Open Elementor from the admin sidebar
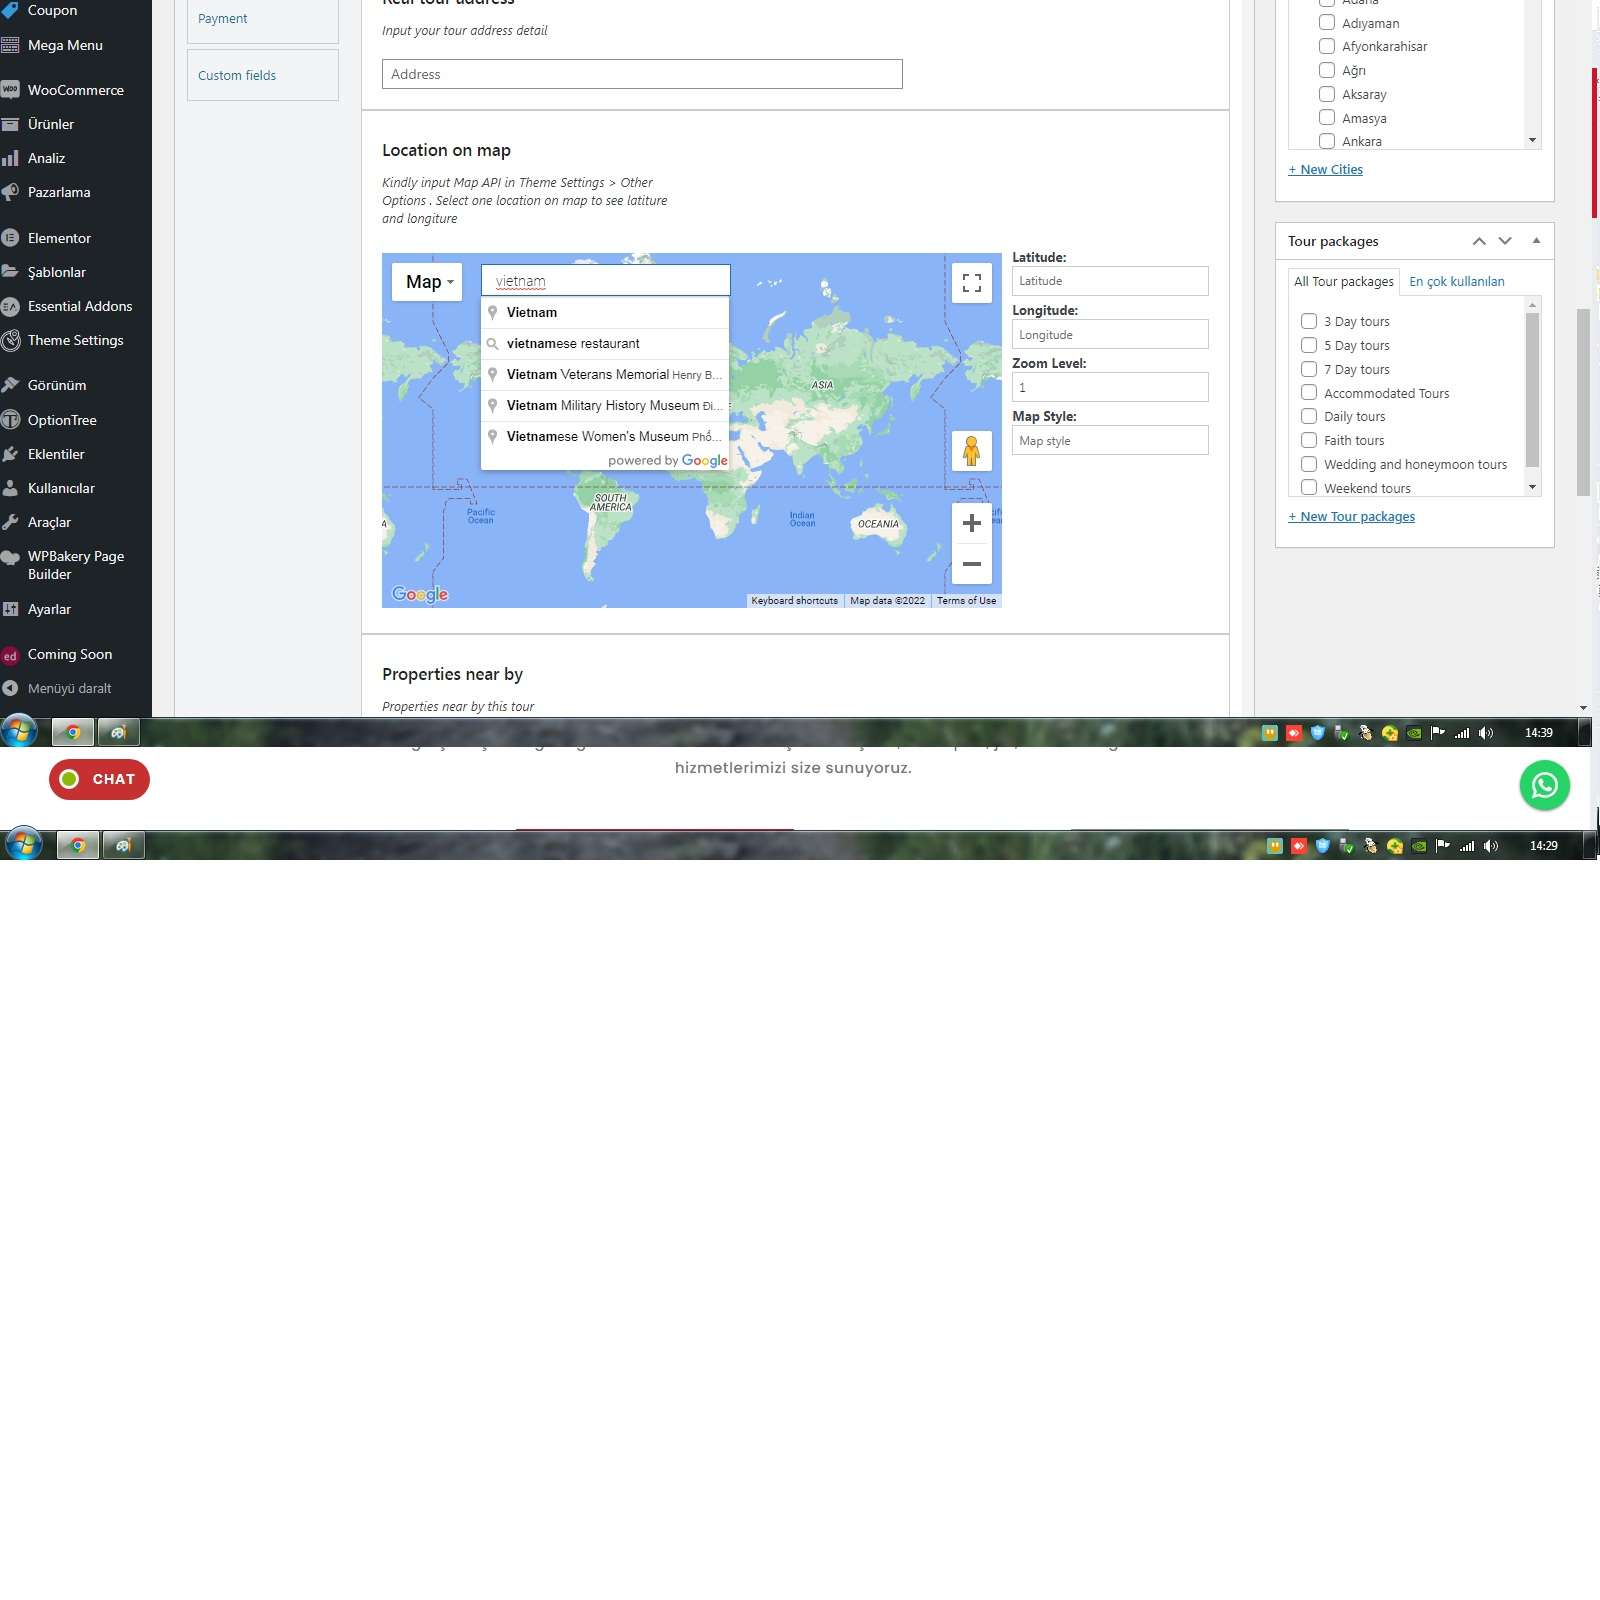The image size is (1600, 1600). [59, 238]
